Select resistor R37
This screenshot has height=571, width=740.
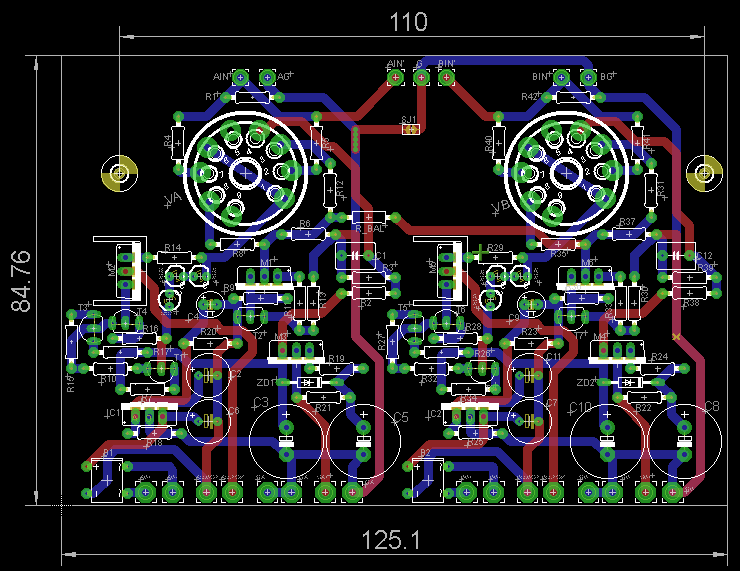tap(629, 234)
